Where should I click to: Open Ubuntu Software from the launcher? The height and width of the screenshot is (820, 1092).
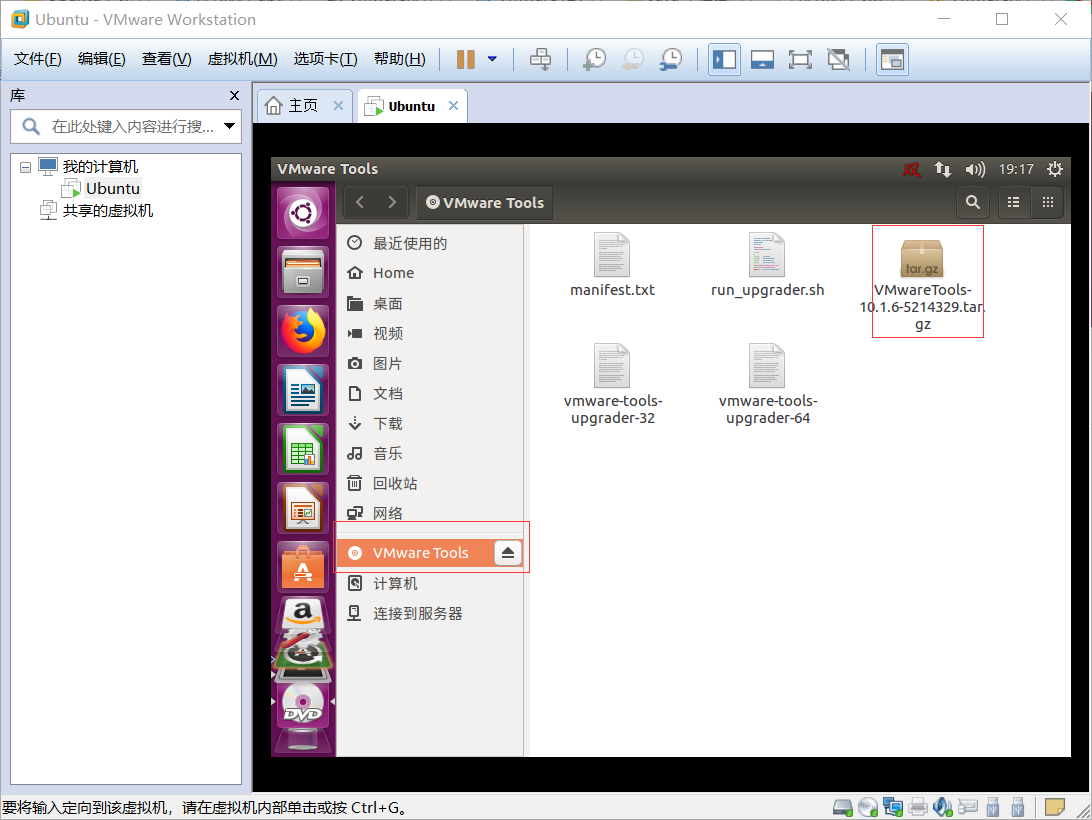point(303,568)
